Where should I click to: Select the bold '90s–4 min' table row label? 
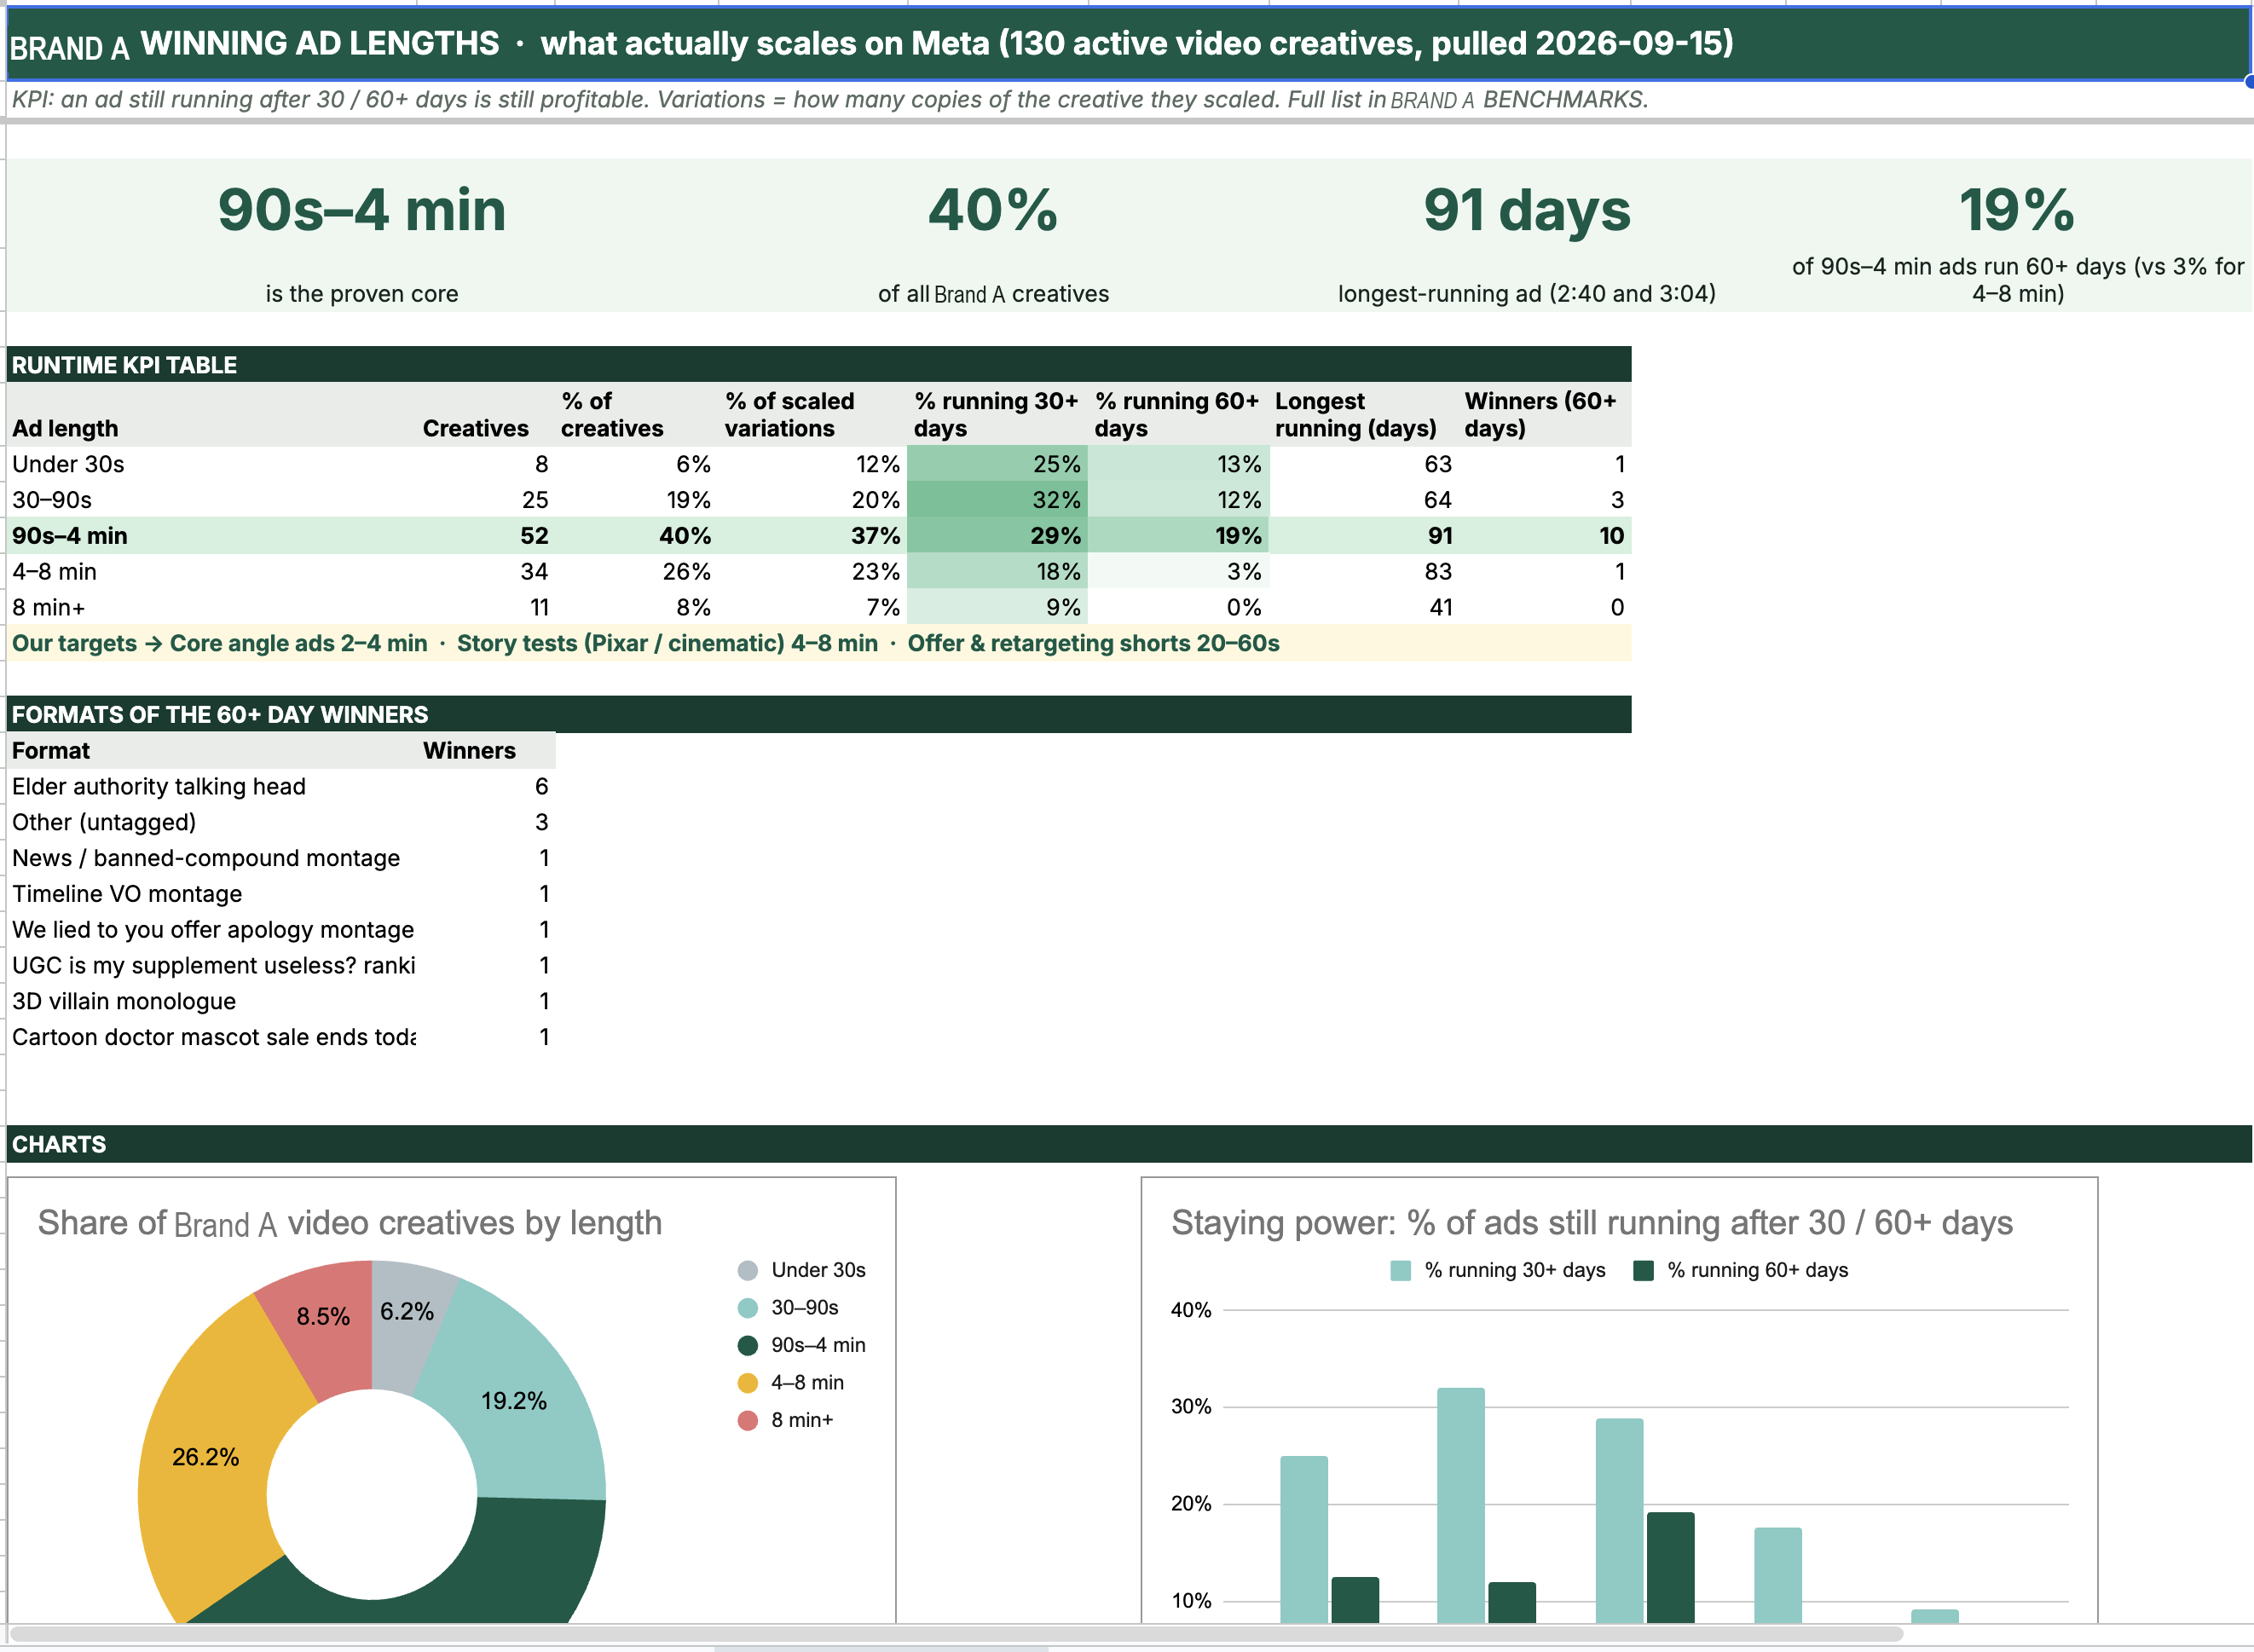pos(70,536)
